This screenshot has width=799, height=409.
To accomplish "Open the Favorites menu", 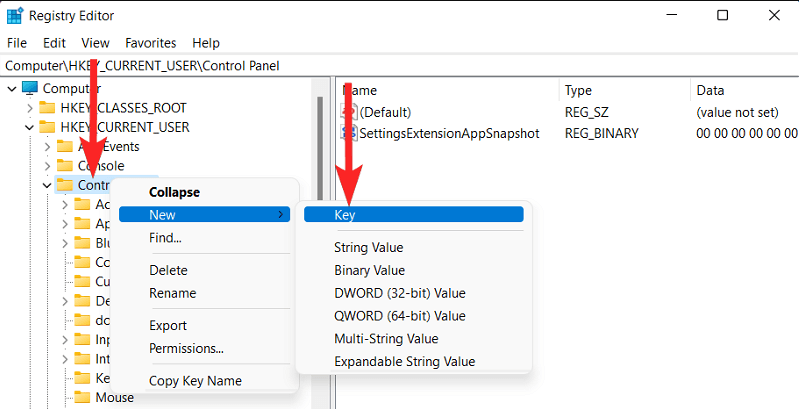I will click(x=150, y=43).
